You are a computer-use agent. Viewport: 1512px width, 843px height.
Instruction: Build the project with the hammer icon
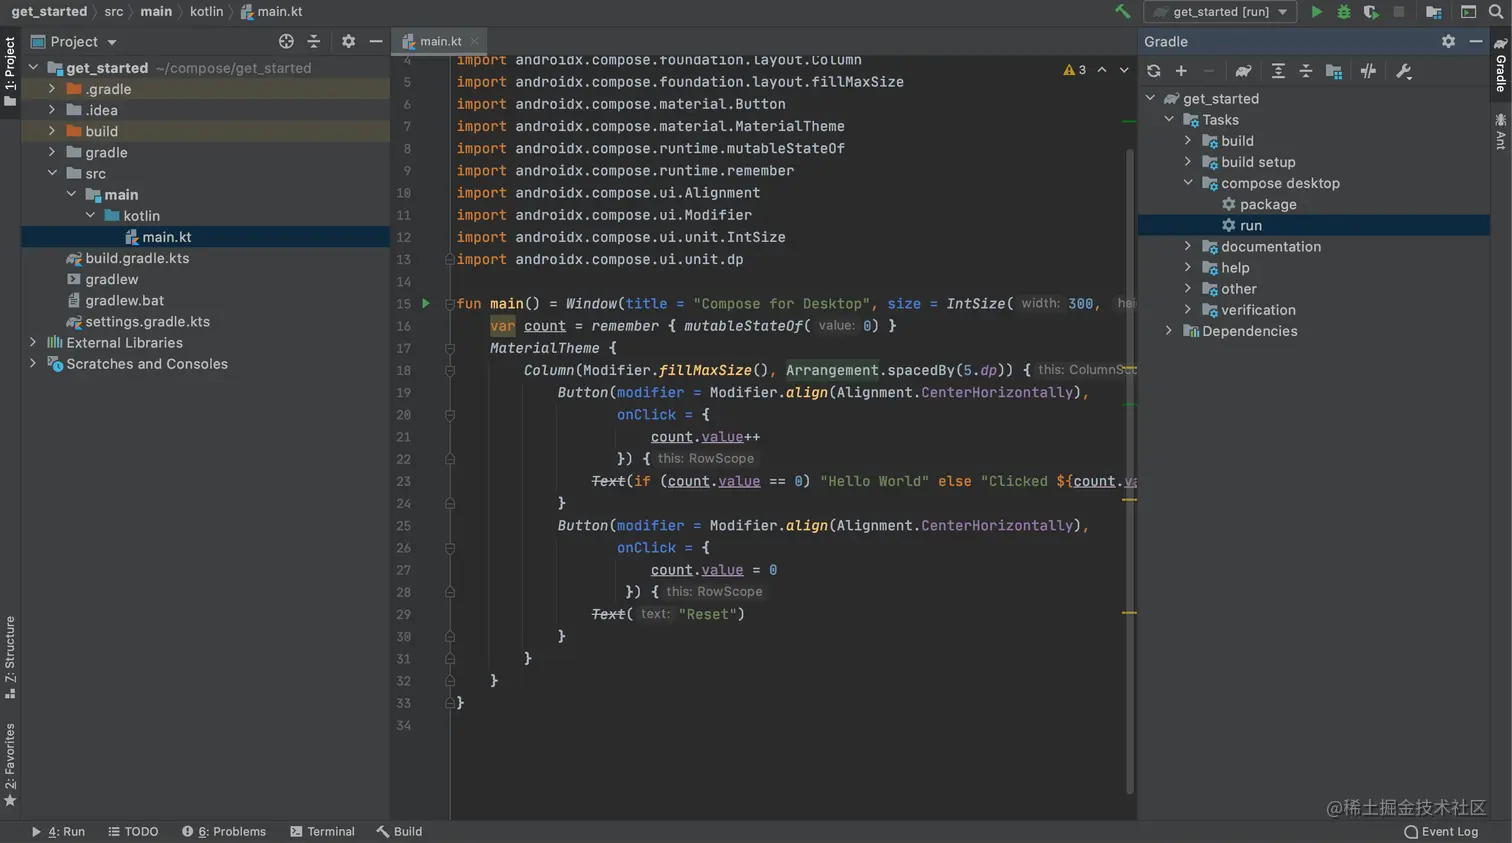(x=1122, y=11)
